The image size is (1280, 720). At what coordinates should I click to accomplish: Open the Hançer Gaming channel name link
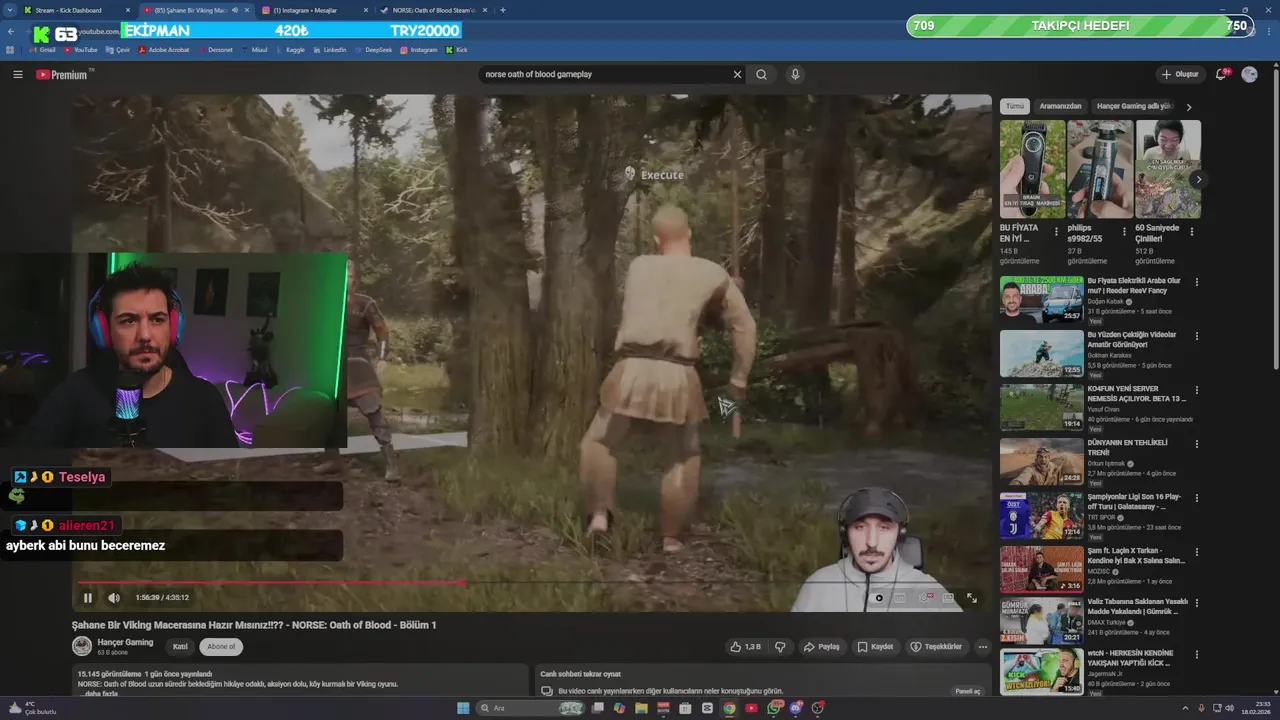click(125, 642)
